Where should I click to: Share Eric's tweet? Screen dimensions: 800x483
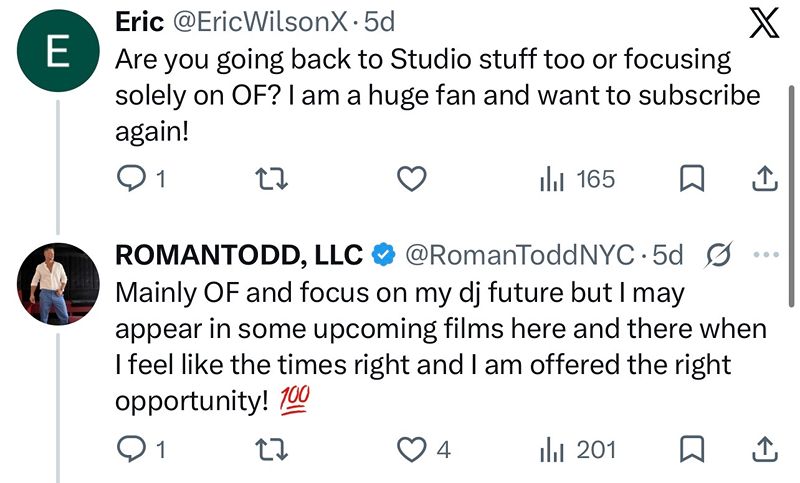coord(765,179)
